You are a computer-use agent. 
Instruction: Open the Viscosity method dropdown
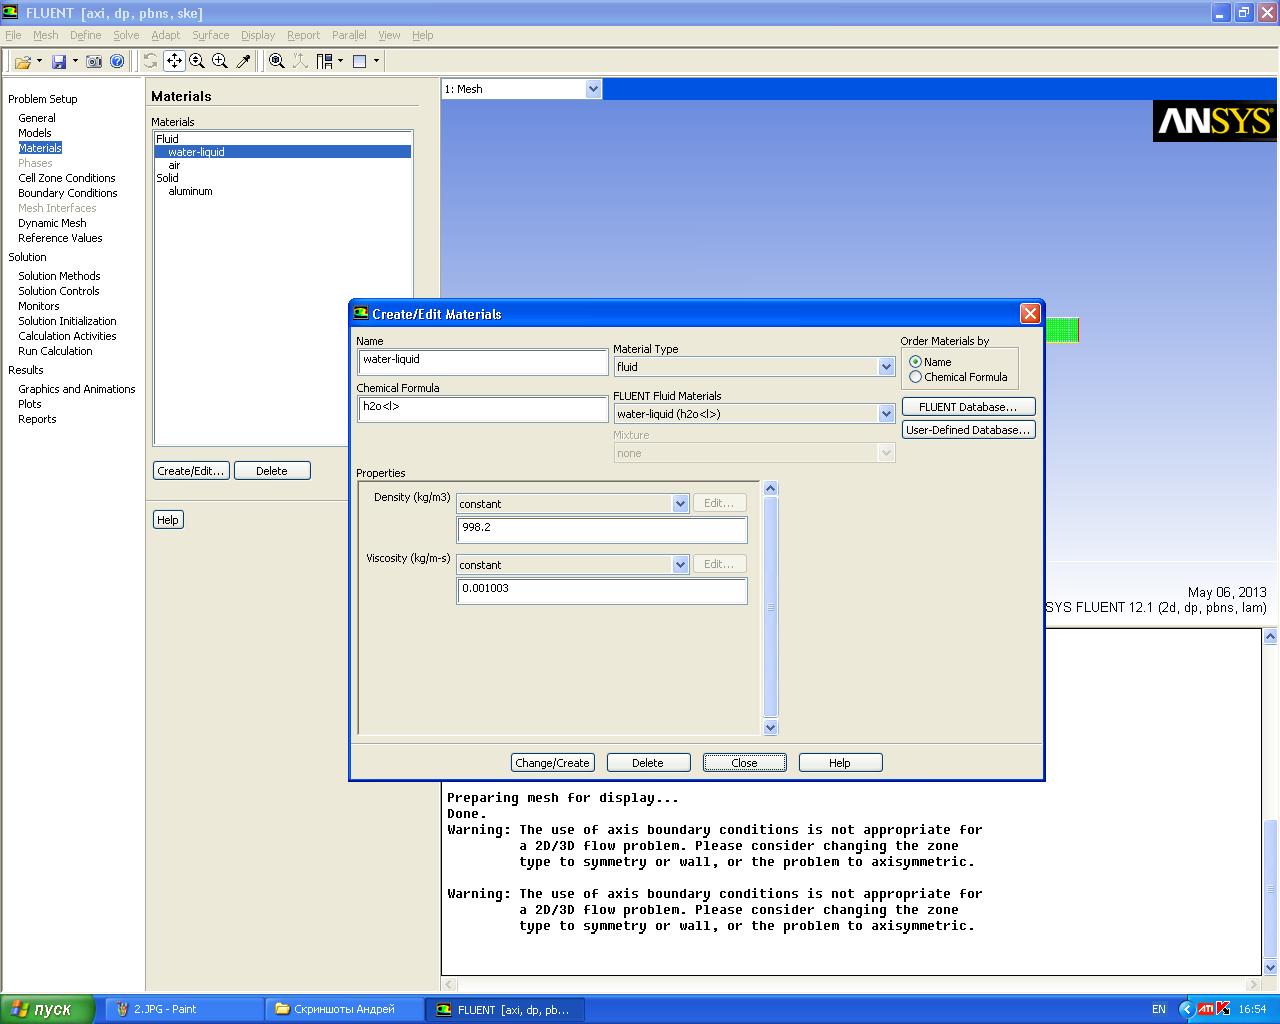click(x=680, y=565)
